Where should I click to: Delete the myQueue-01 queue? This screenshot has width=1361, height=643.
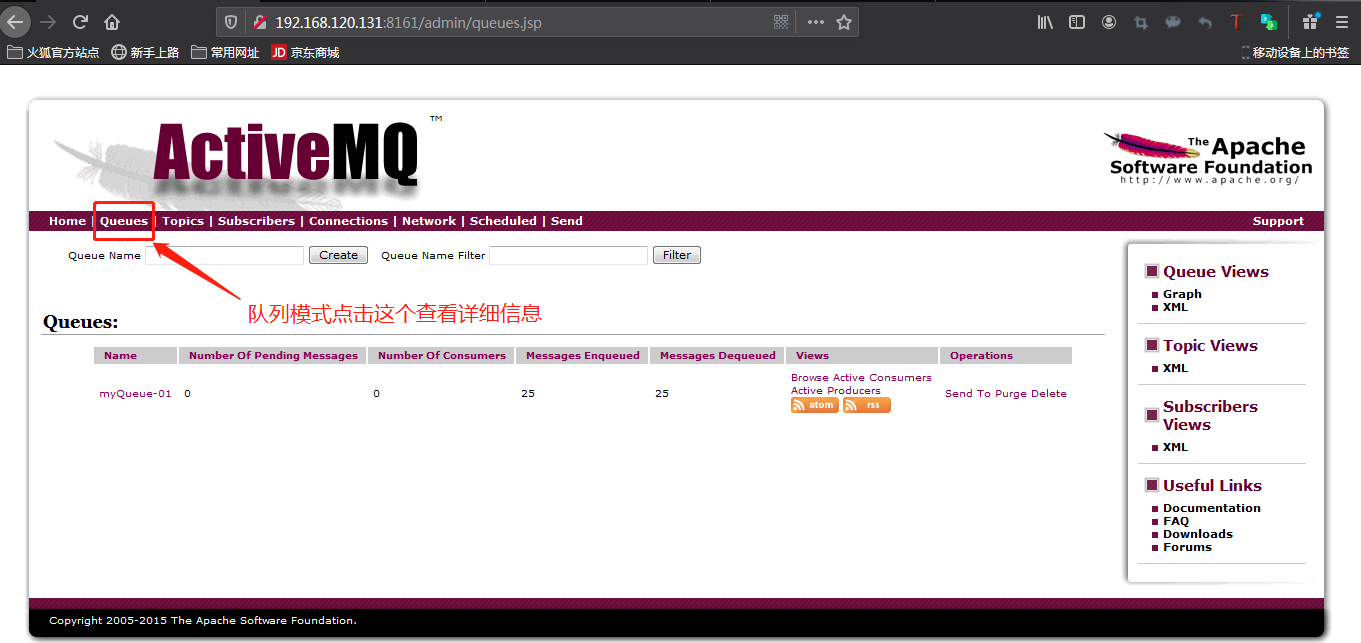point(1049,394)
